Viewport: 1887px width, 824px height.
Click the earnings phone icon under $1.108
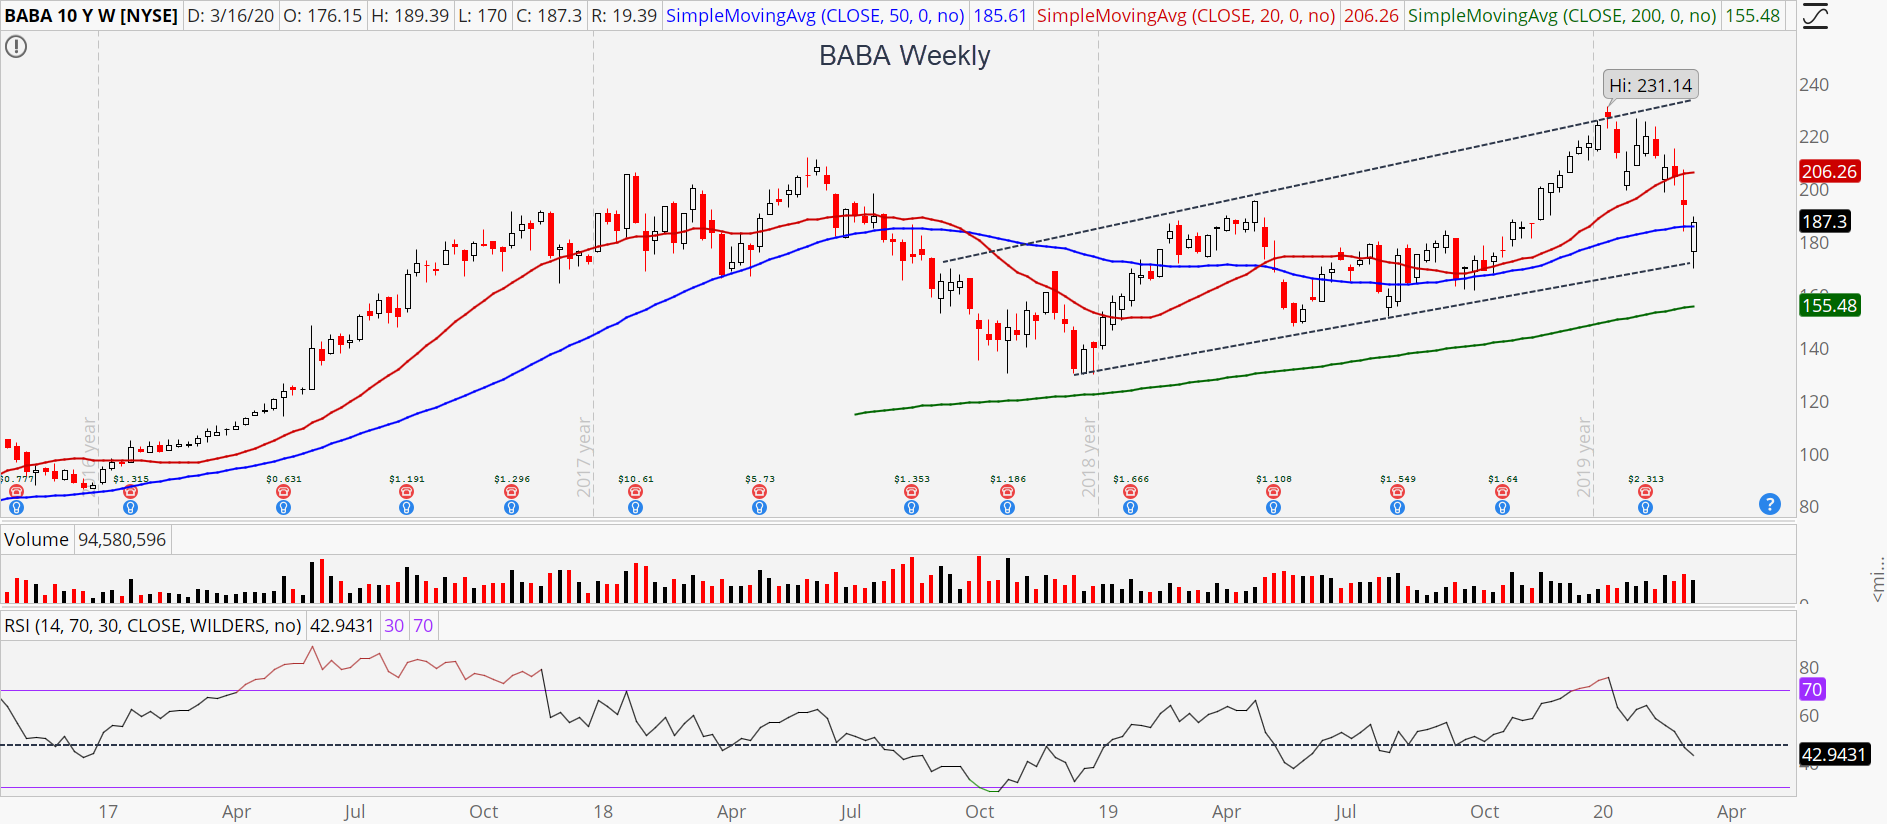[1273, 492]
